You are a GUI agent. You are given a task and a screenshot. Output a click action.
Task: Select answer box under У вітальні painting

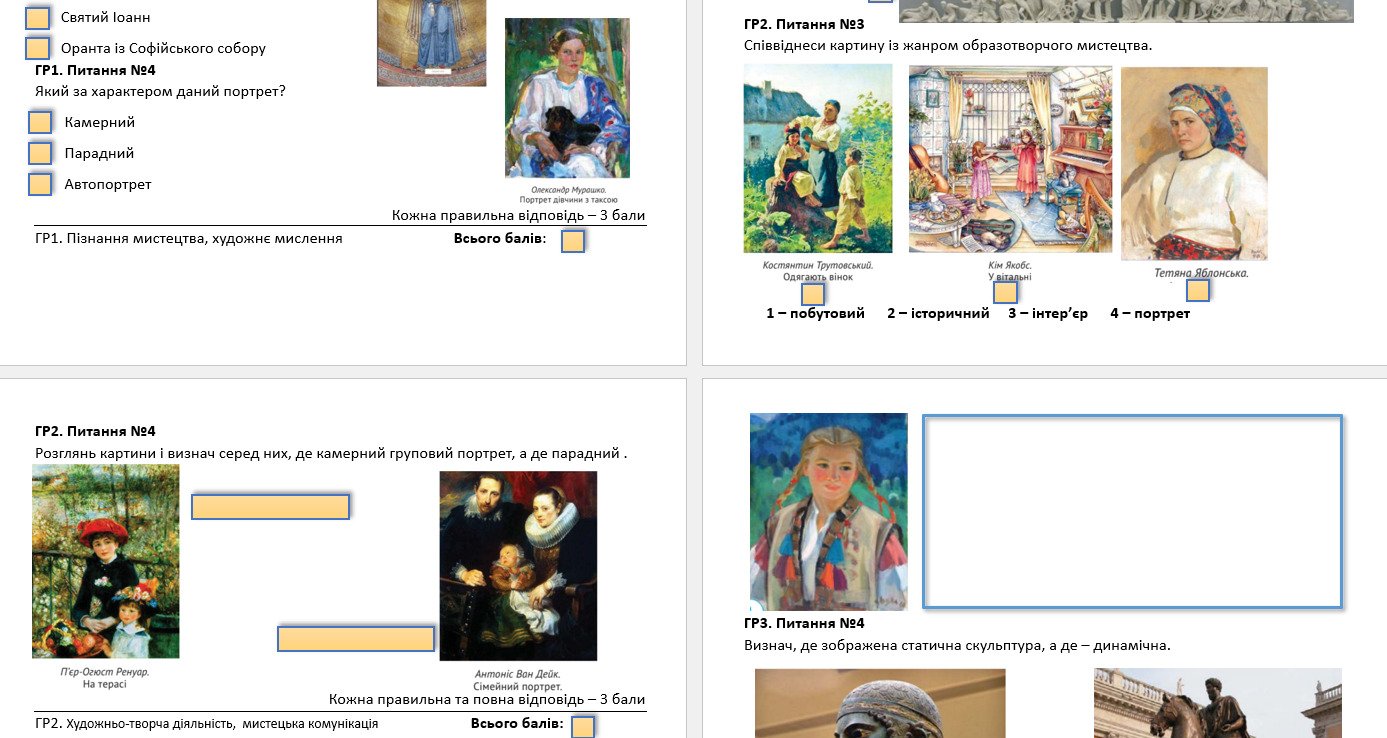tap(1005, 292)
